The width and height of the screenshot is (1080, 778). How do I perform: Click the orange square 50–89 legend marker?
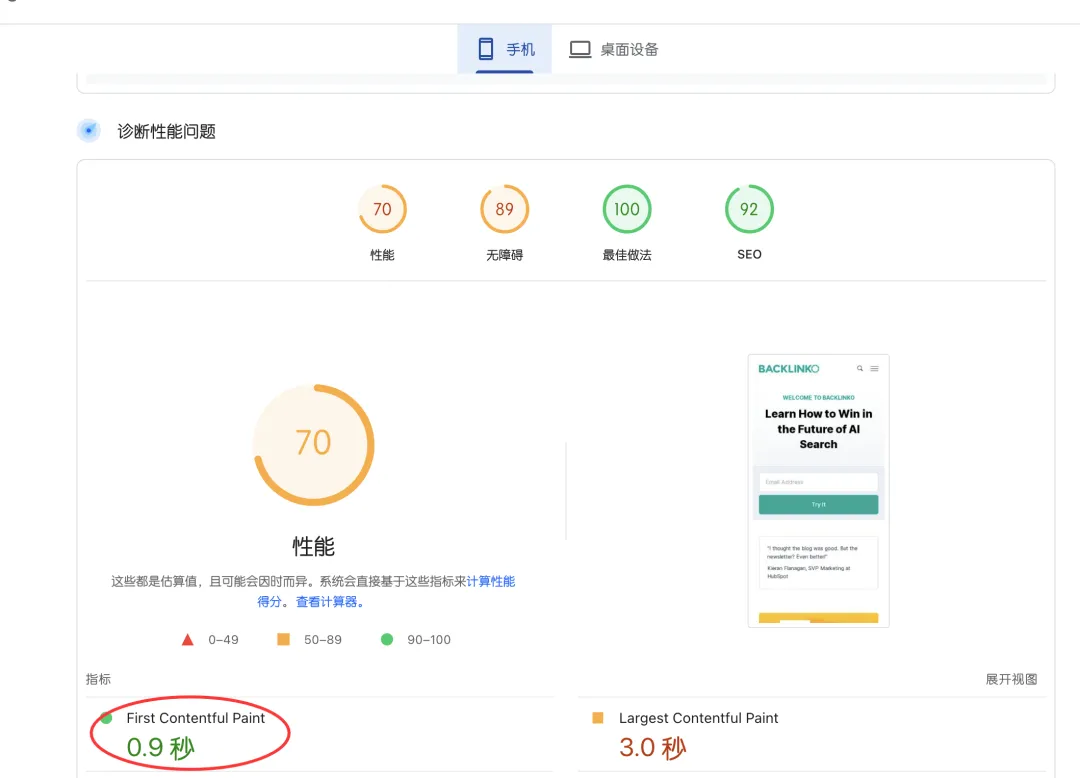(283, 639)
